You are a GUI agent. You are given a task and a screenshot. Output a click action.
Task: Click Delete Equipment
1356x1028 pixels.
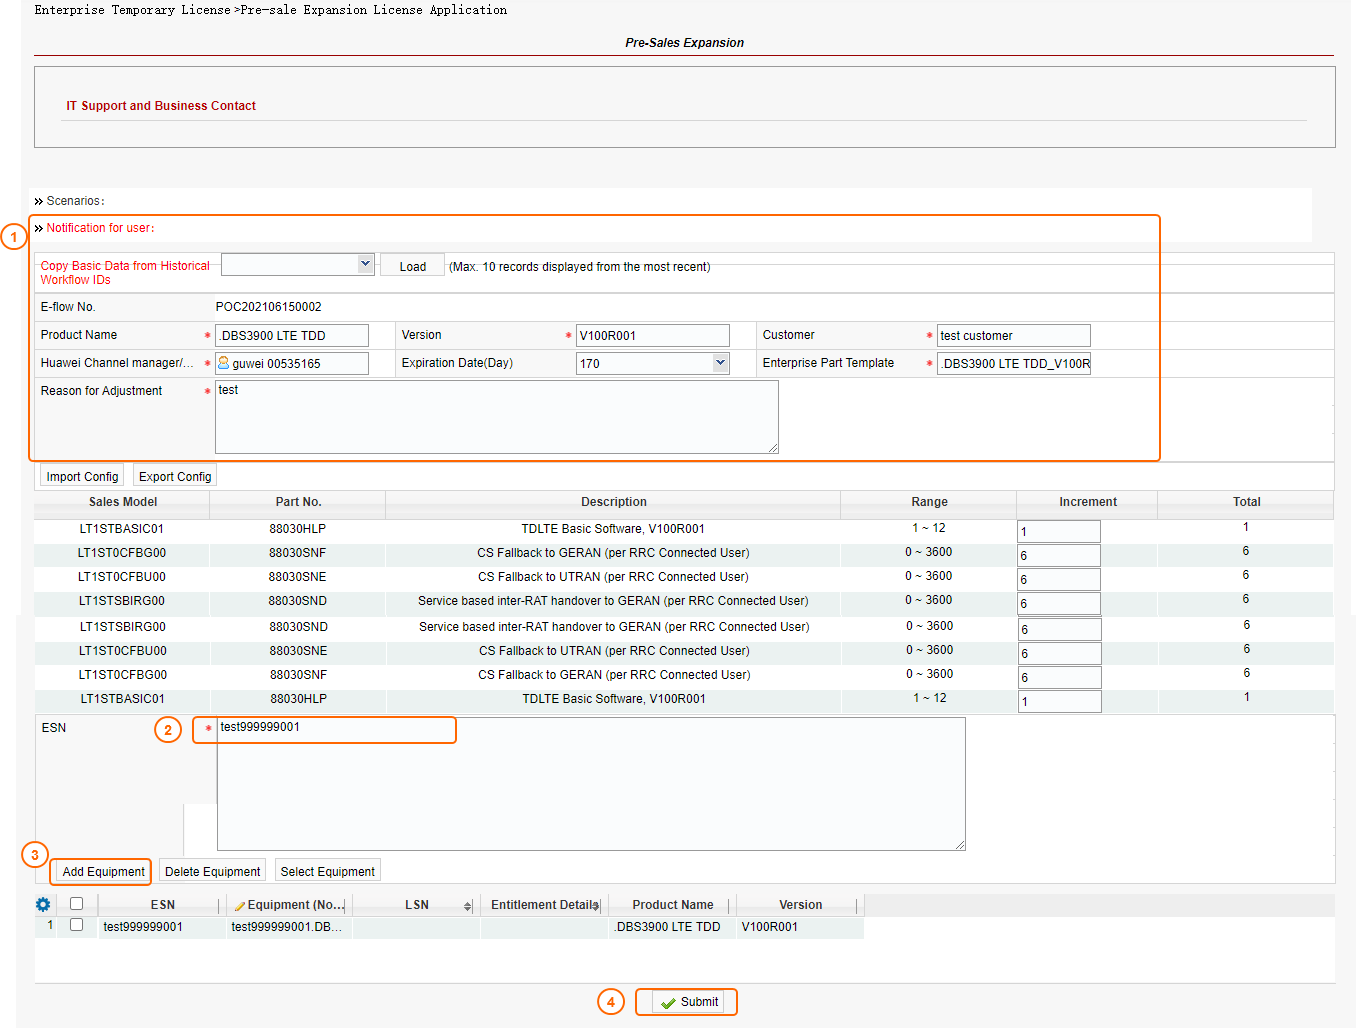(212, 870)
